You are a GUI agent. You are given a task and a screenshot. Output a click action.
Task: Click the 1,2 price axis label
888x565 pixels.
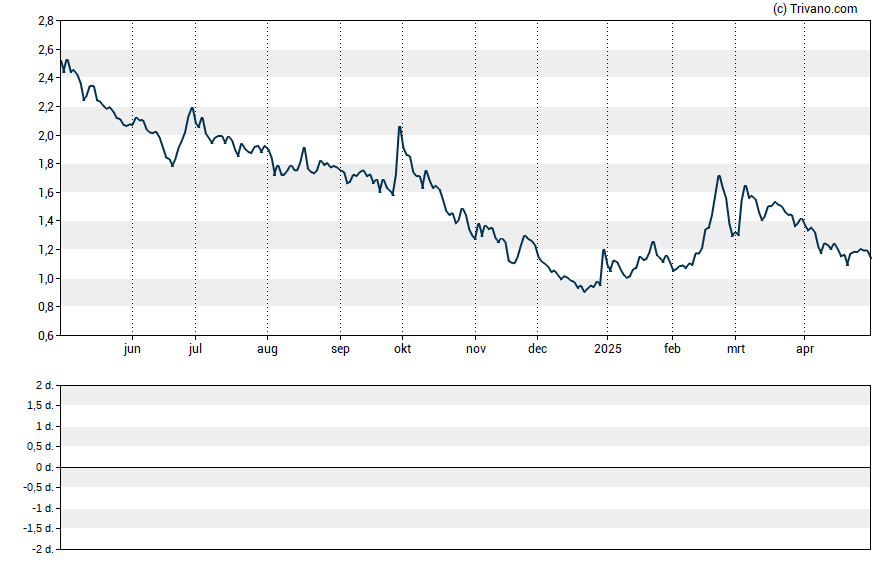point(46,250)
